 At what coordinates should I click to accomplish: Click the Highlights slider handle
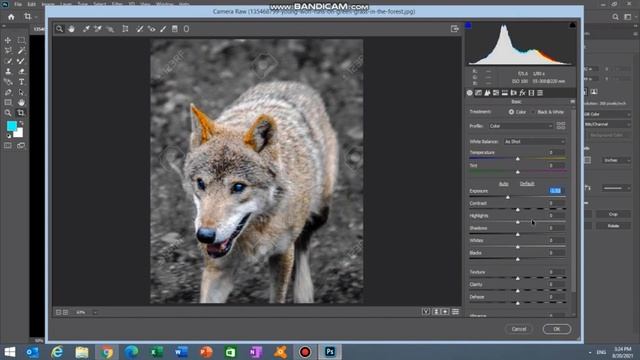pyautogui.click(x=518, y=222)
